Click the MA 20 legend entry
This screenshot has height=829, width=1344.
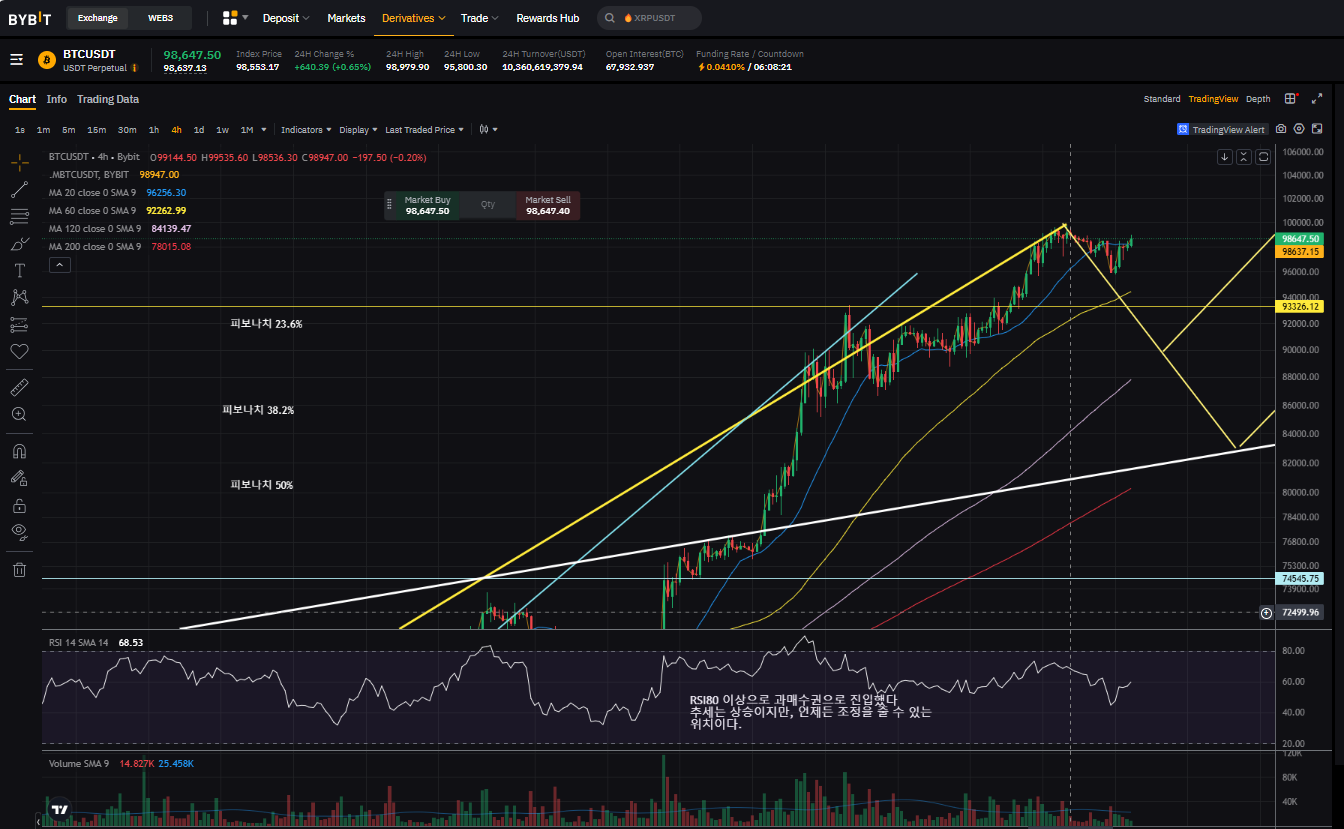click(x=117, y=193)
